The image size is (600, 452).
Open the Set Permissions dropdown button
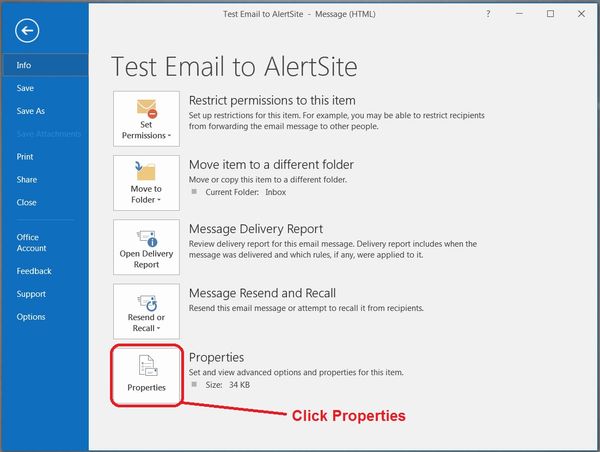click(146, 119)
